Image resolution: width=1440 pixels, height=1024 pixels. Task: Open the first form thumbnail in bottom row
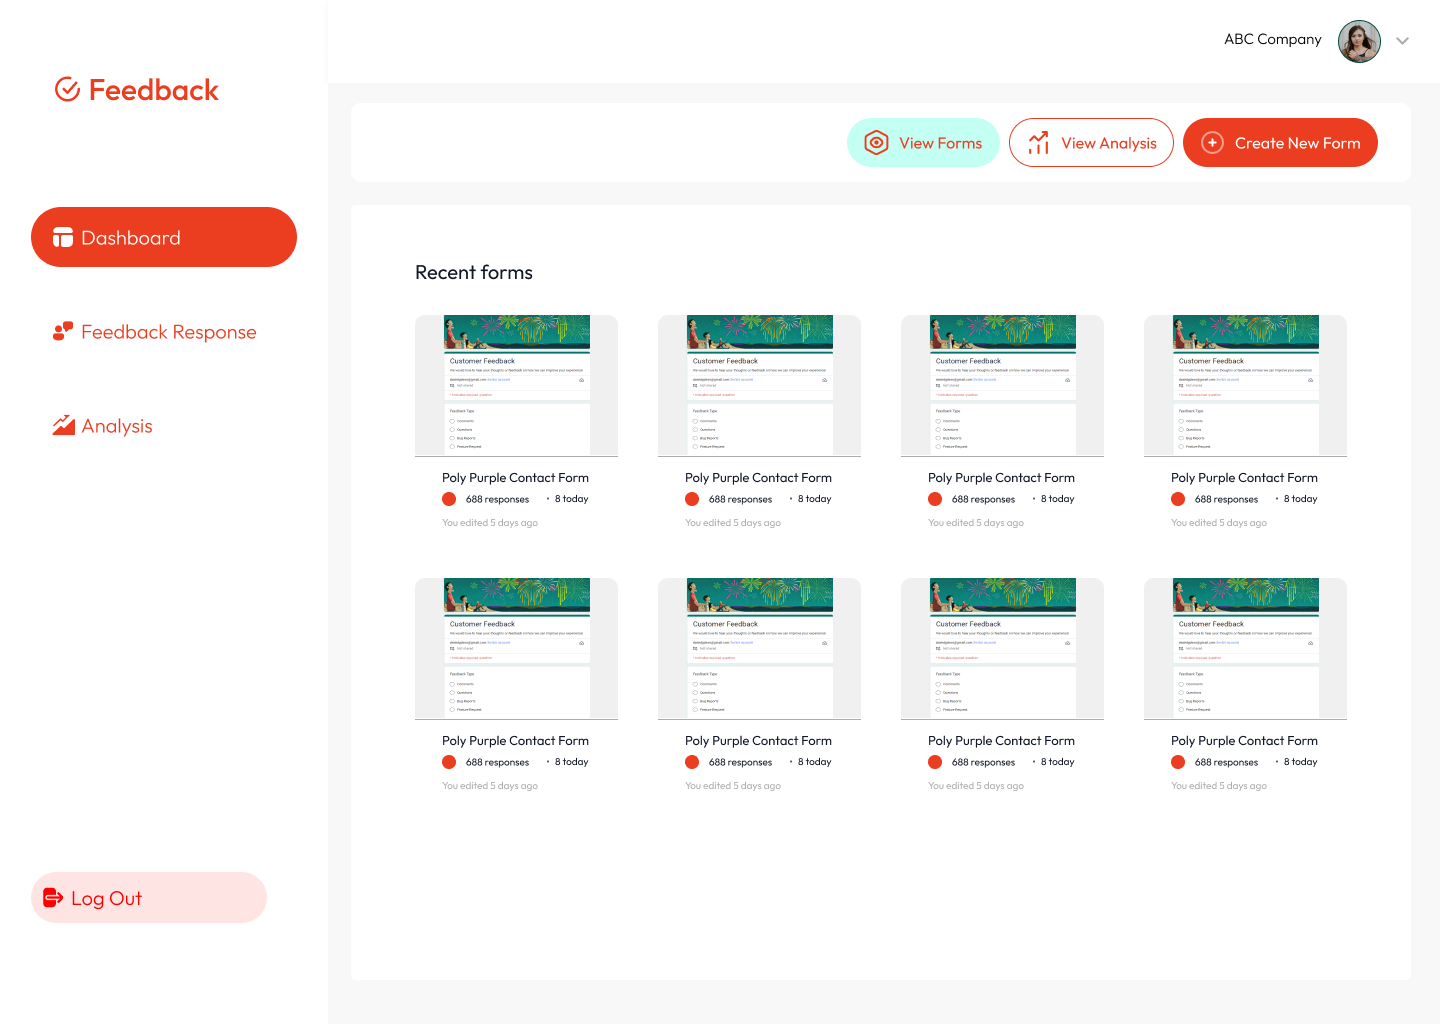516,649
